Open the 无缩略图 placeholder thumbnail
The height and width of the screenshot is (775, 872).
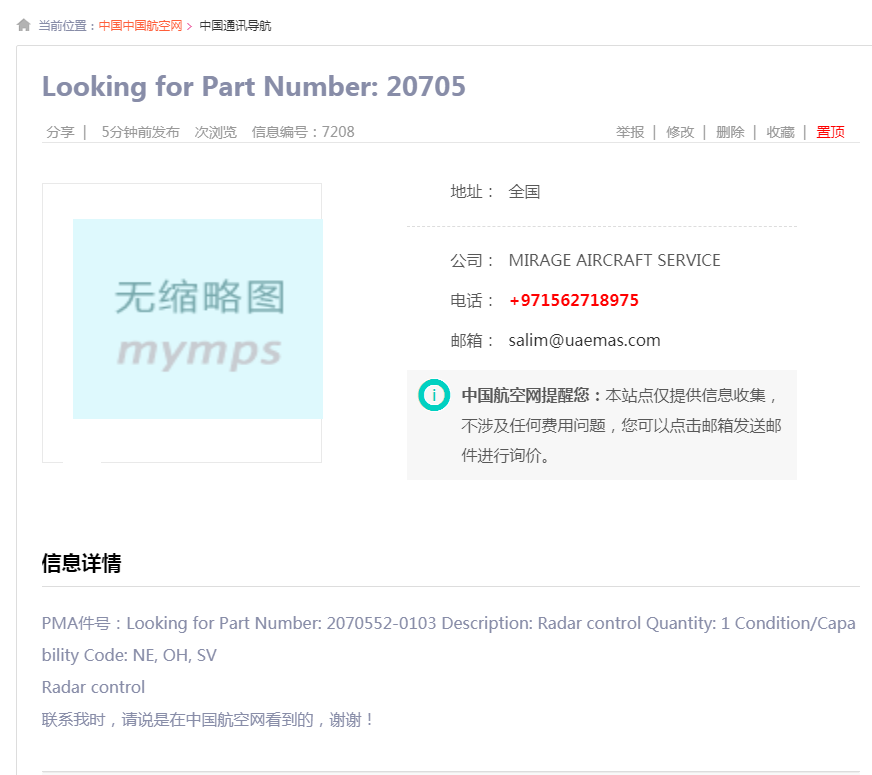[197, 320]
